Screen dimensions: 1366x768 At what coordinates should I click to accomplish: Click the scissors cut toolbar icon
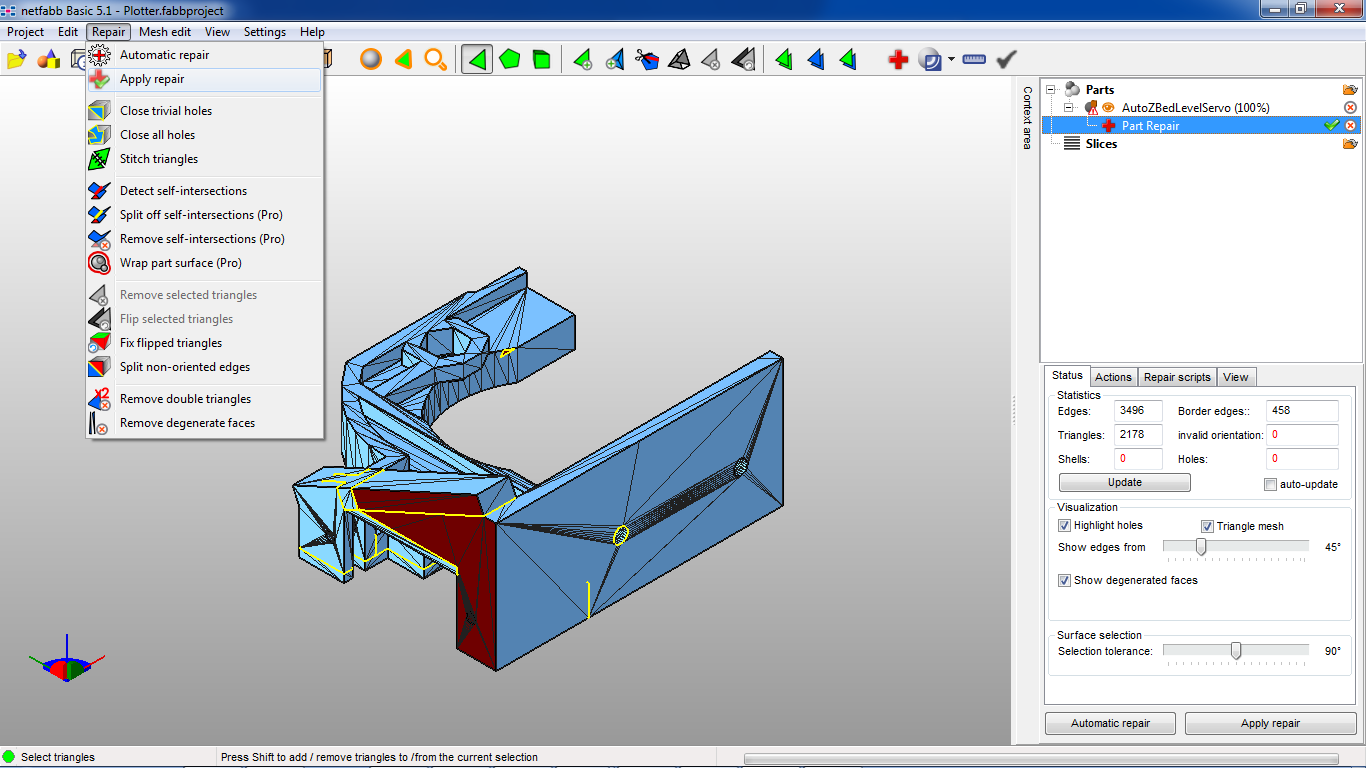click(x=647, y=60)
